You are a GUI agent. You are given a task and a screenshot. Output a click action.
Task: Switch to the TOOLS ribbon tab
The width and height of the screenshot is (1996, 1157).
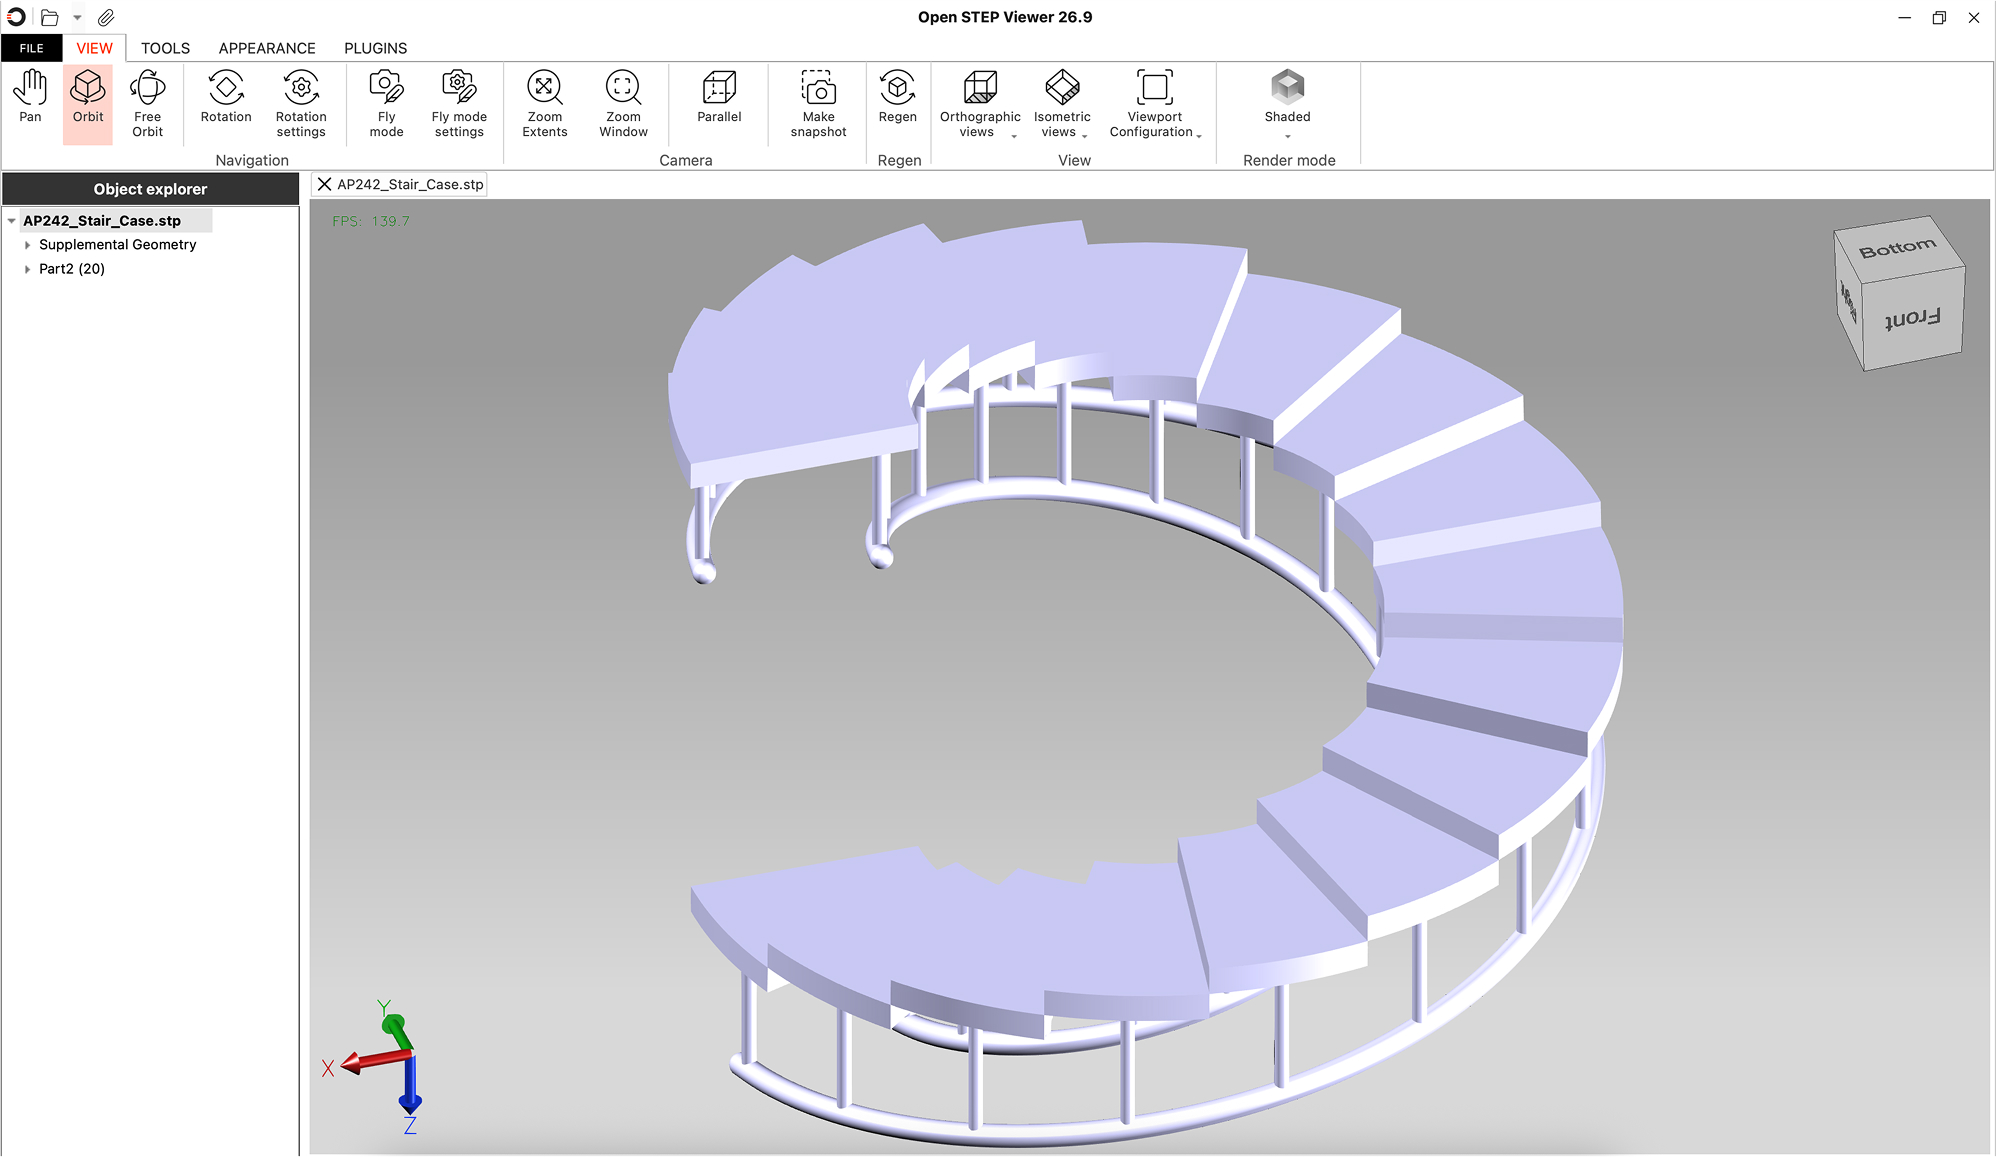[x=165, y=48]
